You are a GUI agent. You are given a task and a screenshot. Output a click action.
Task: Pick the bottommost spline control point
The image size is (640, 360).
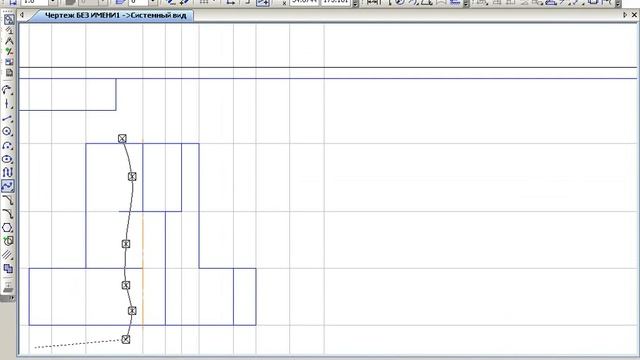pyautogui.click(x=126, y=339)
